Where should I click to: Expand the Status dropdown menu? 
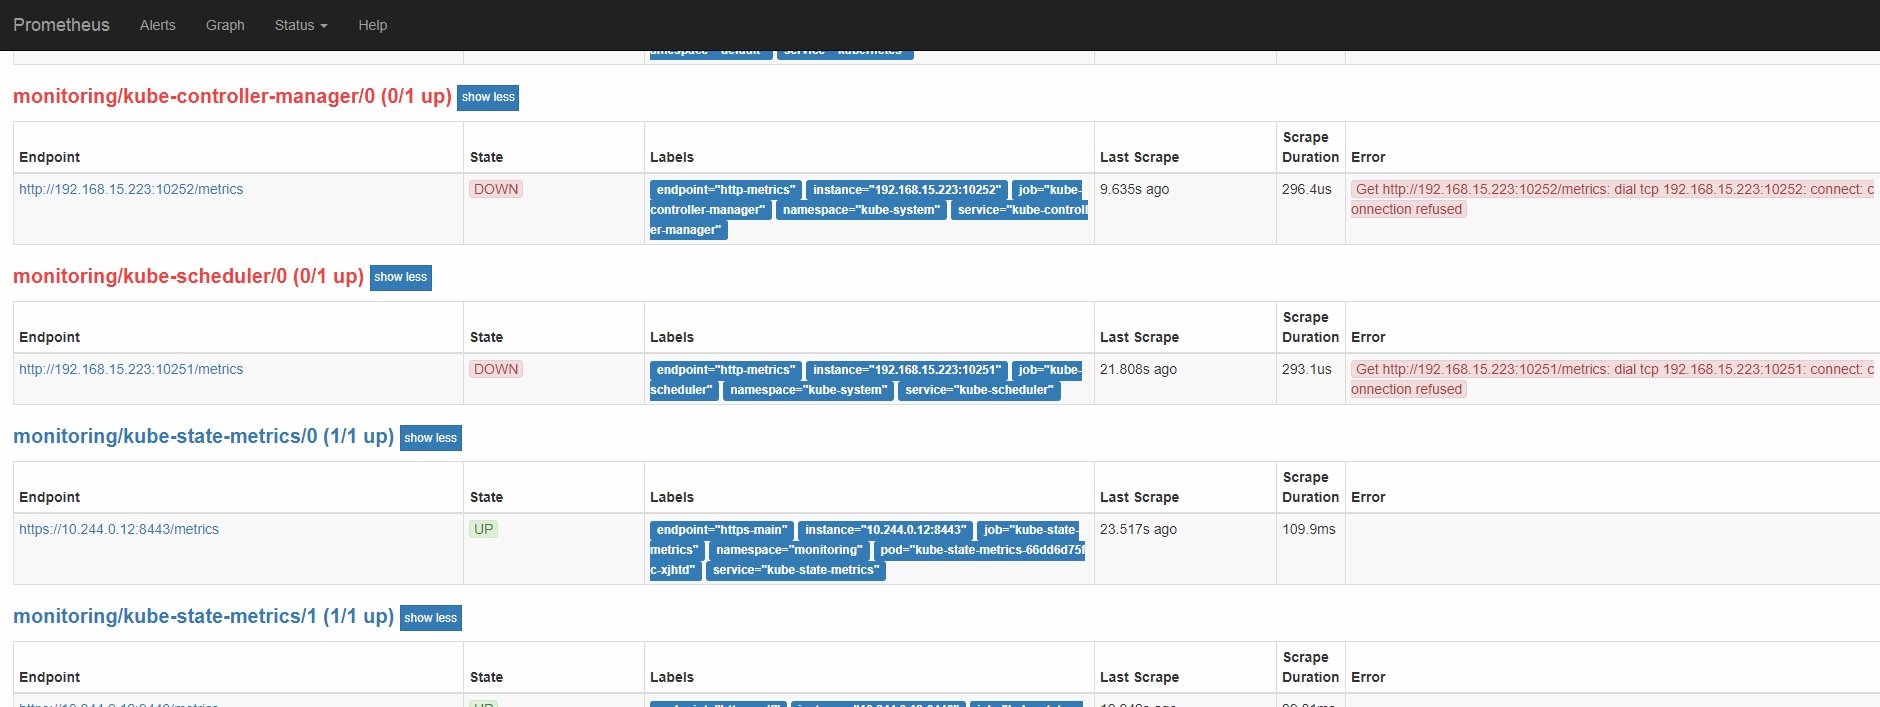300,25
